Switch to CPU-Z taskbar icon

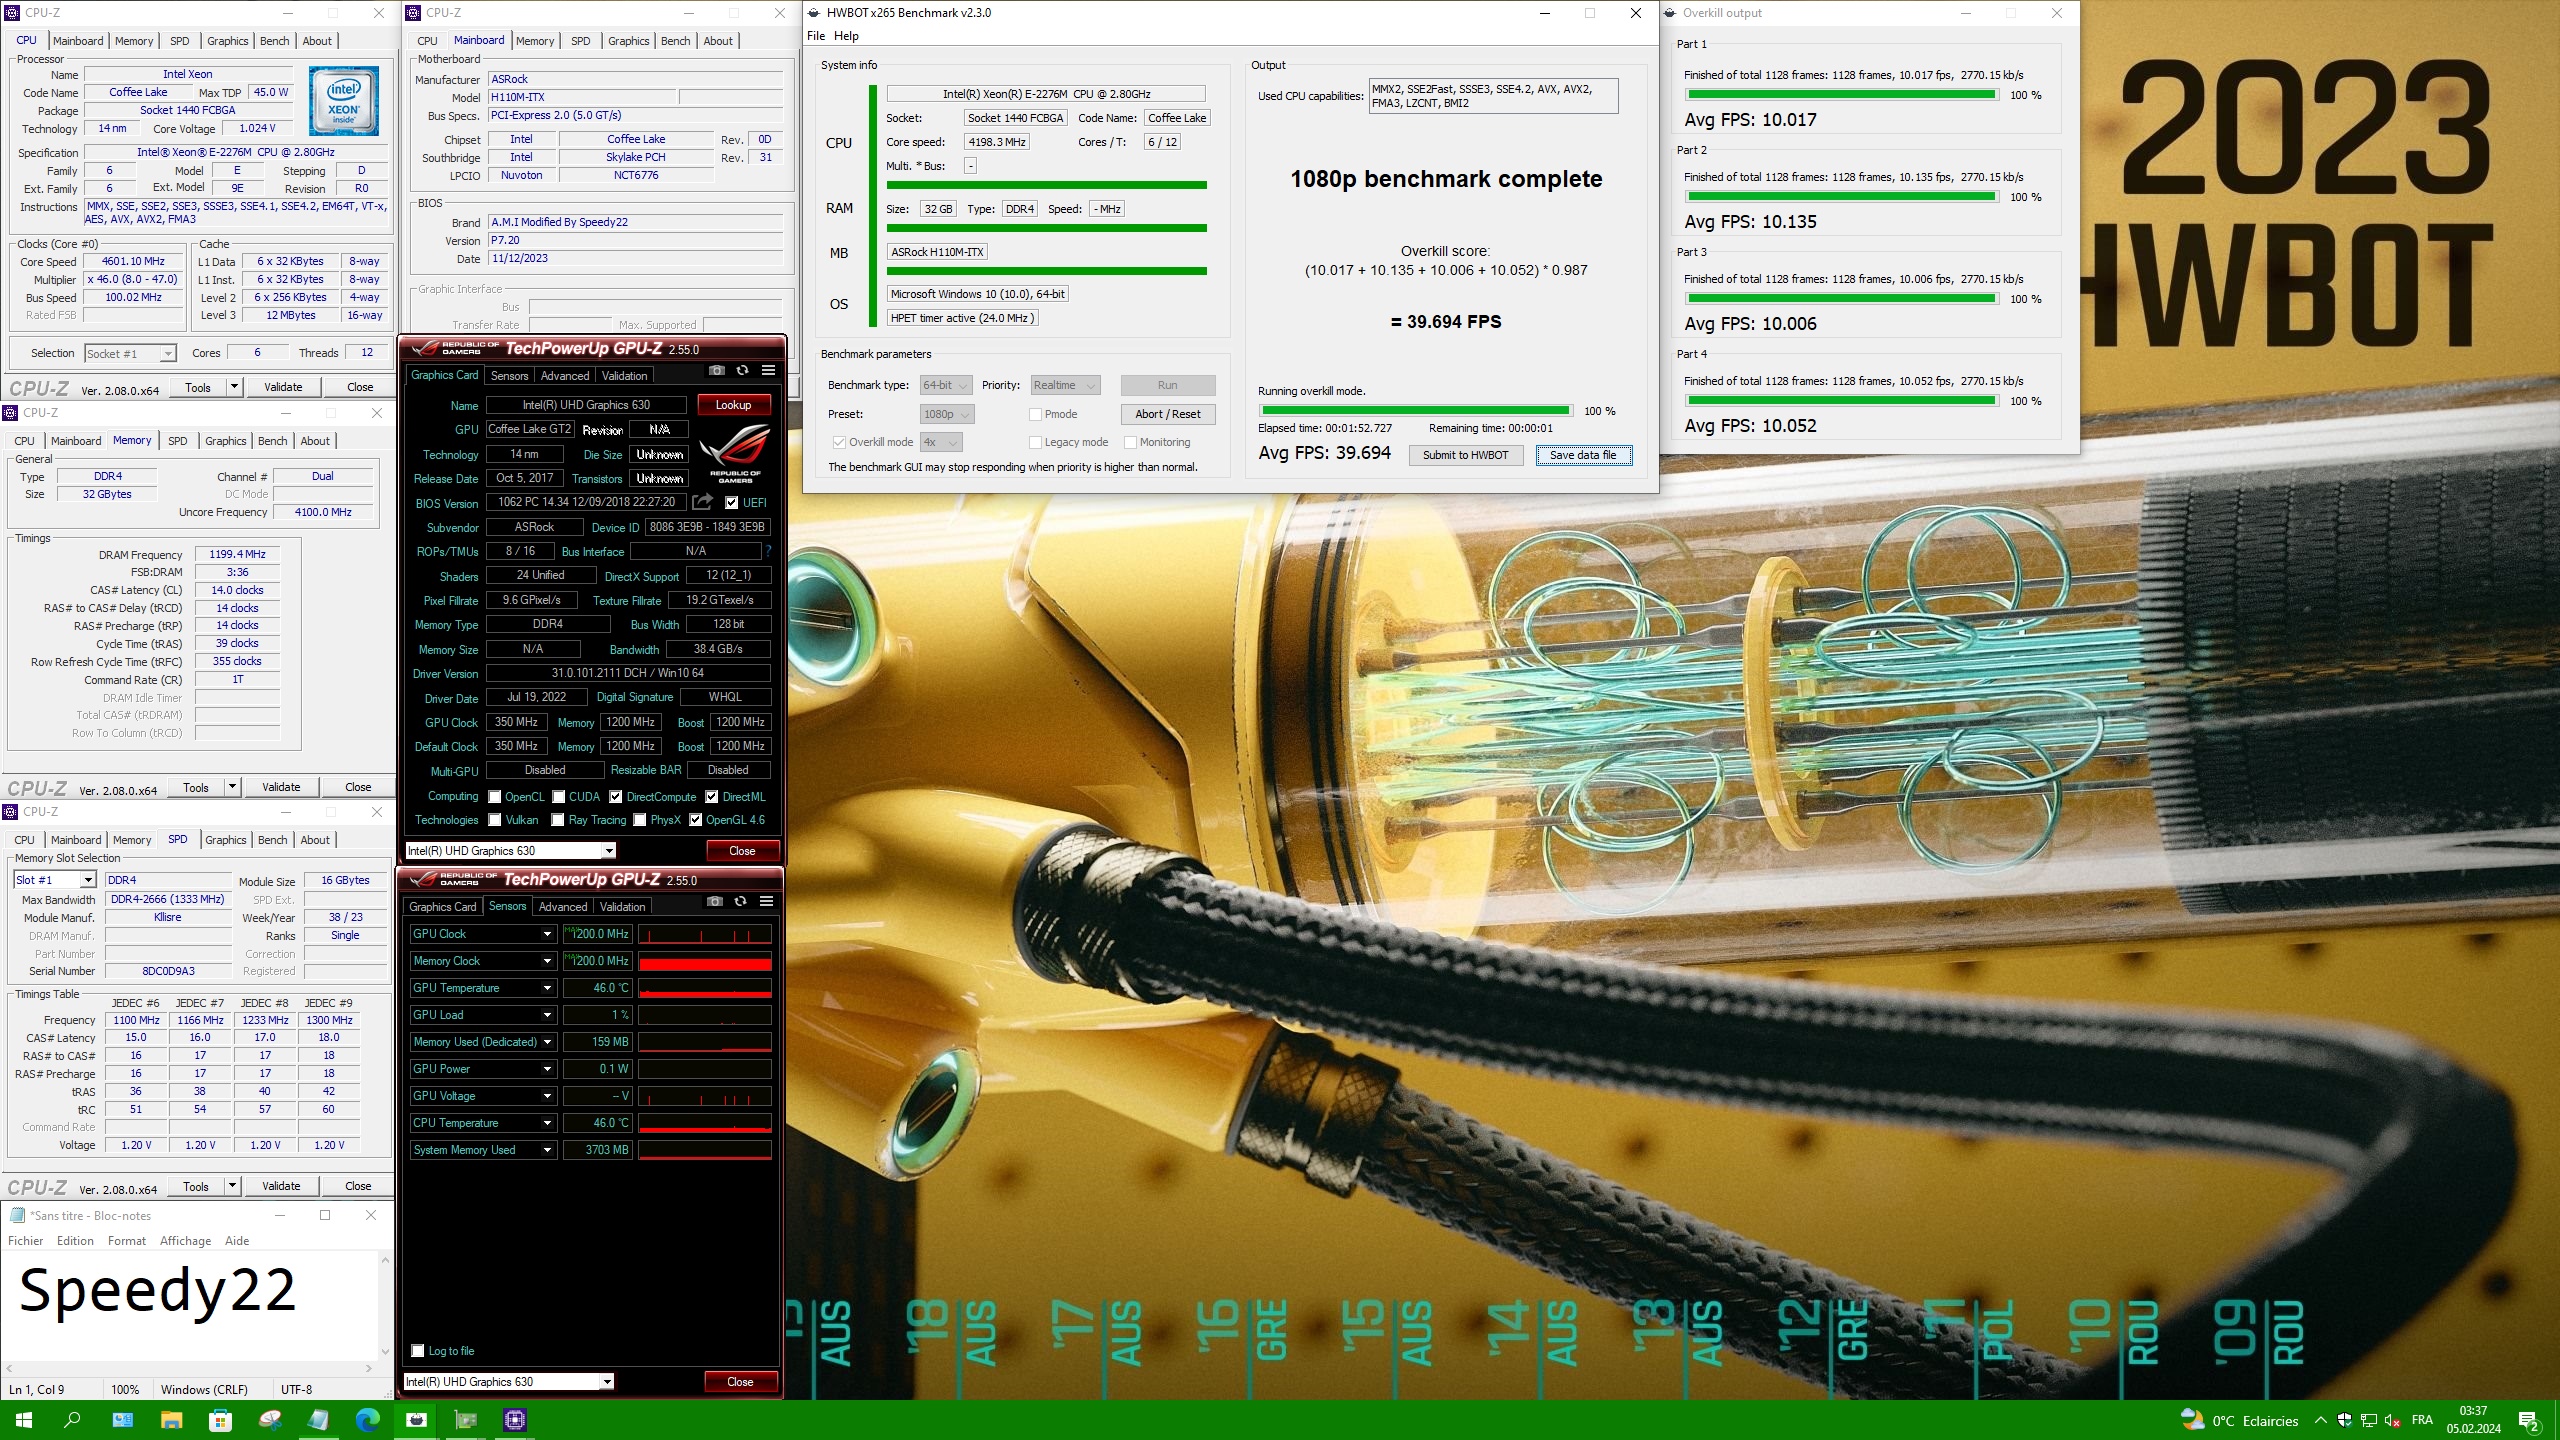coord(514,1420)
